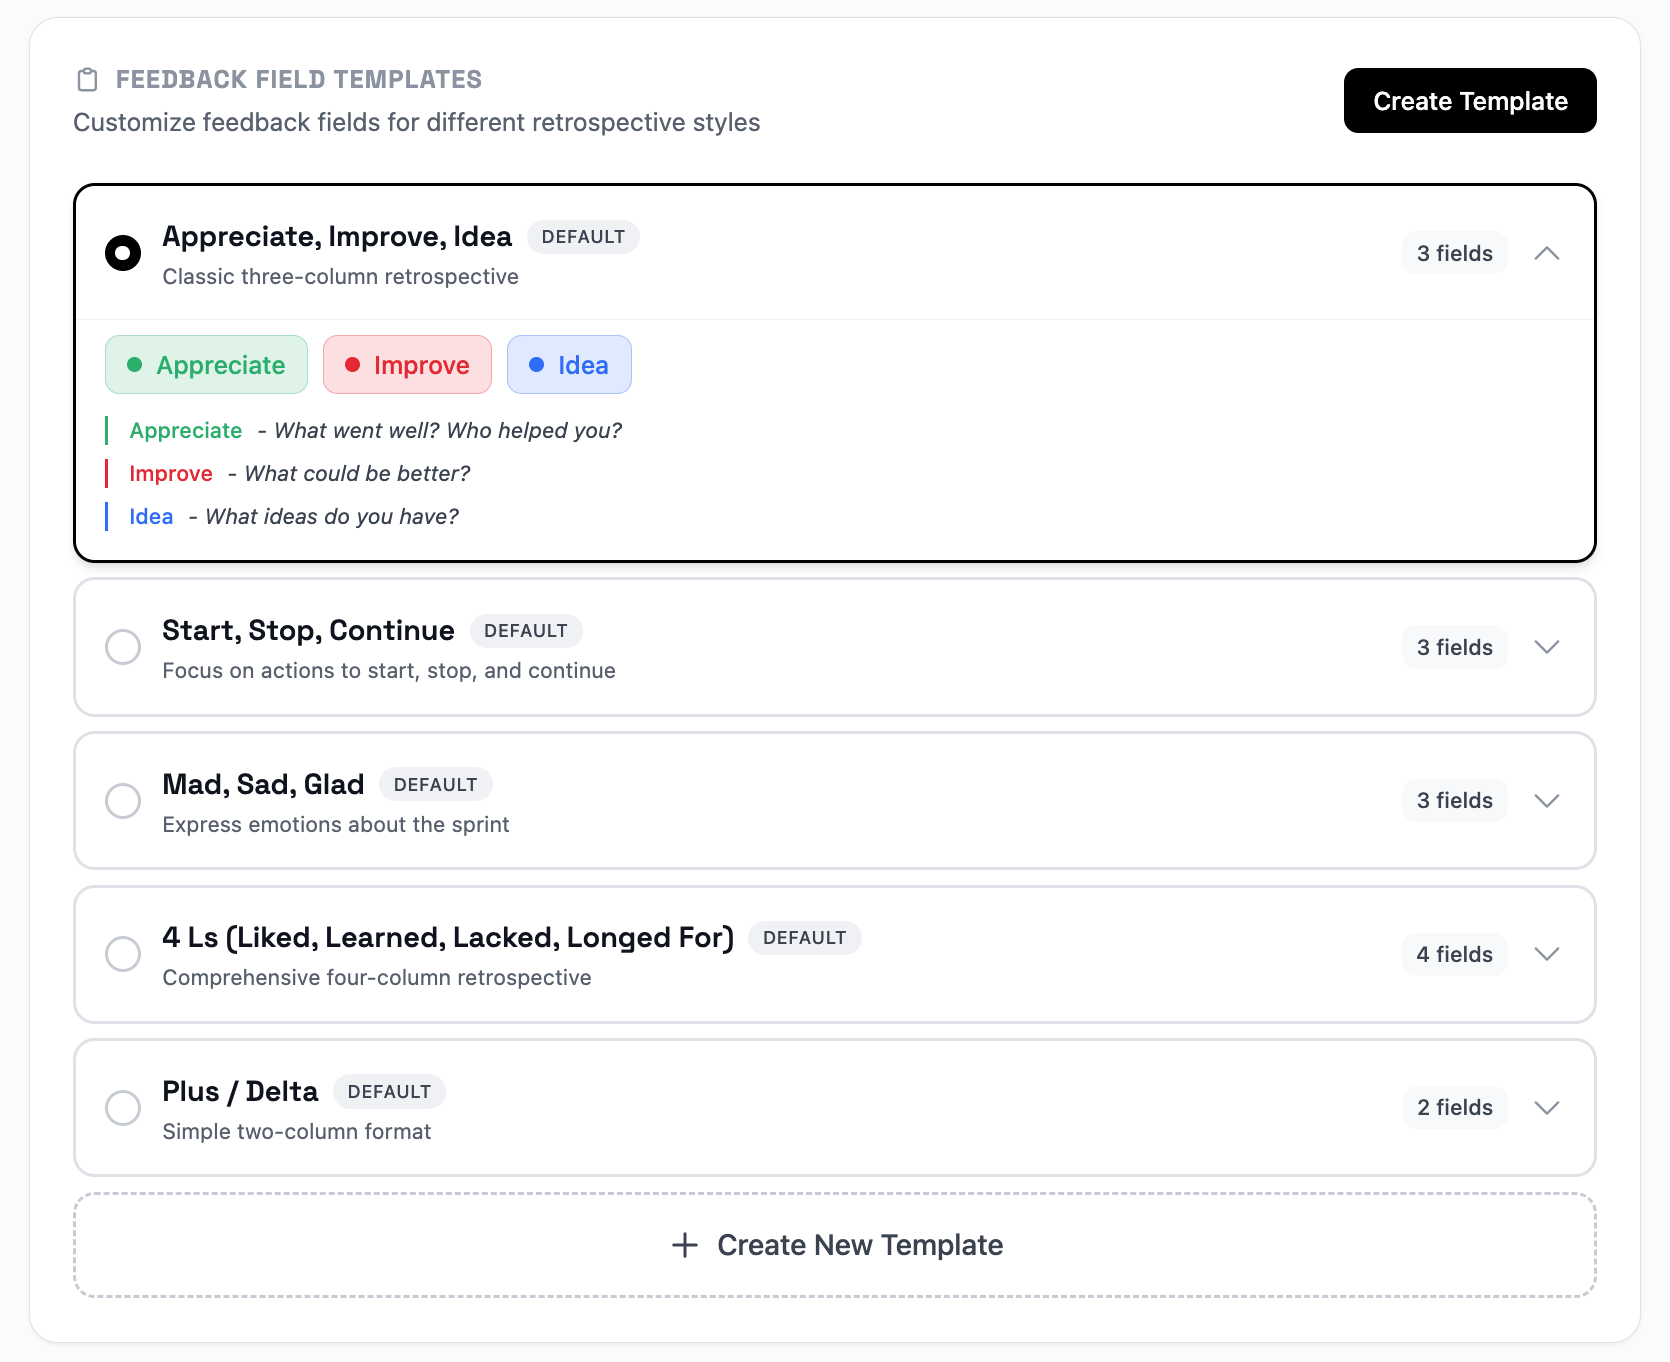The image size is (1670, 1362).
Task: Click the clipboard icon beside Feedback Field Templates
Action: point(88,80)
